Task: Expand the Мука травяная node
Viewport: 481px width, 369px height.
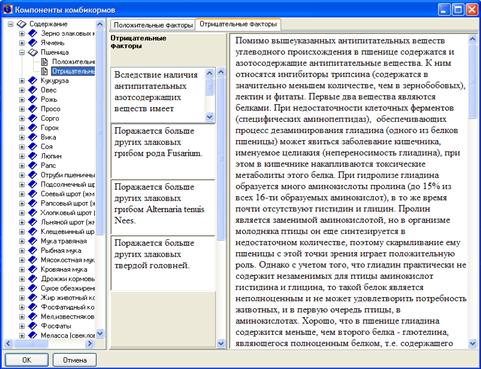Action: point(22,241)
